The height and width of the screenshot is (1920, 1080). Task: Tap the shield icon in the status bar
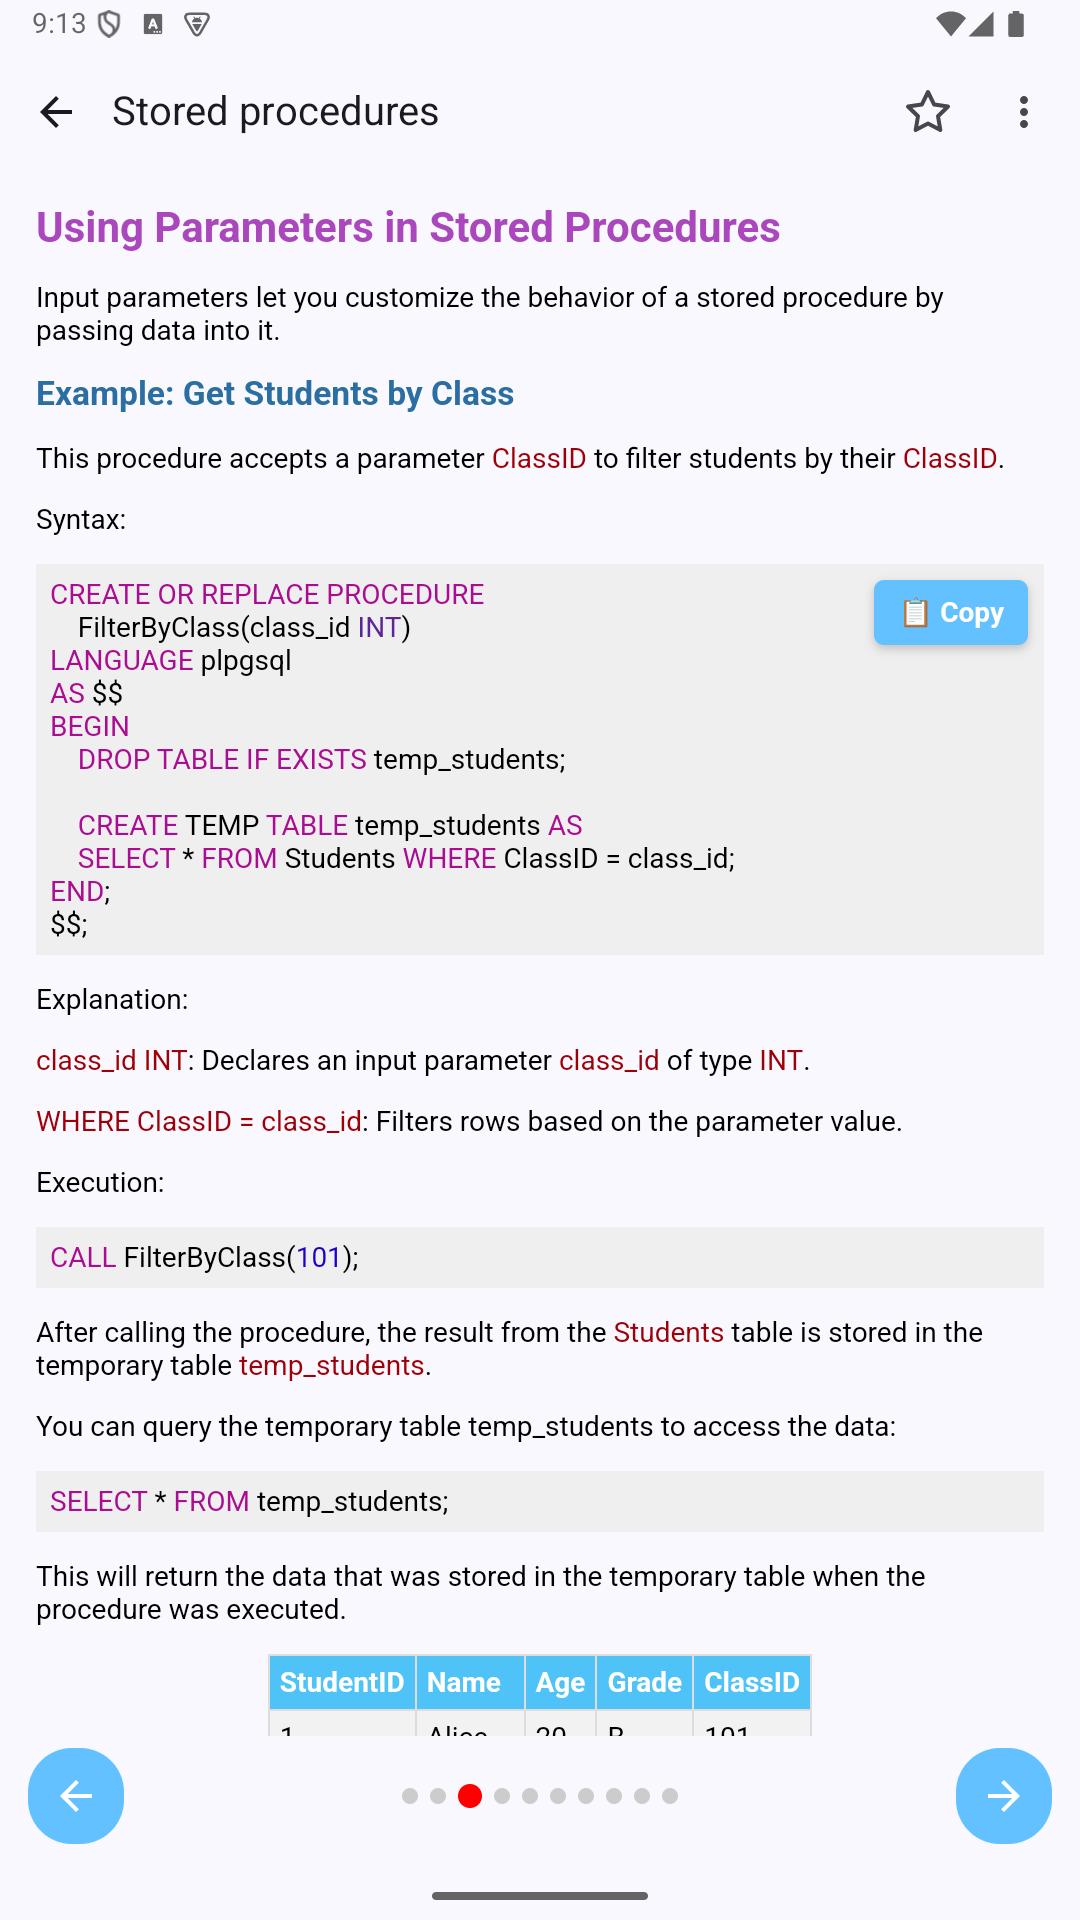pyautogui.click(x=108, y=24)
